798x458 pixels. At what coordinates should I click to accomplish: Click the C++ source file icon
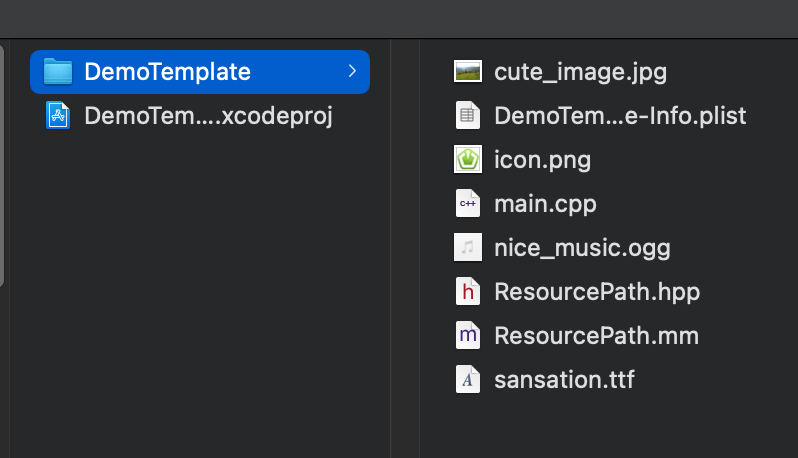coord(467,203)
